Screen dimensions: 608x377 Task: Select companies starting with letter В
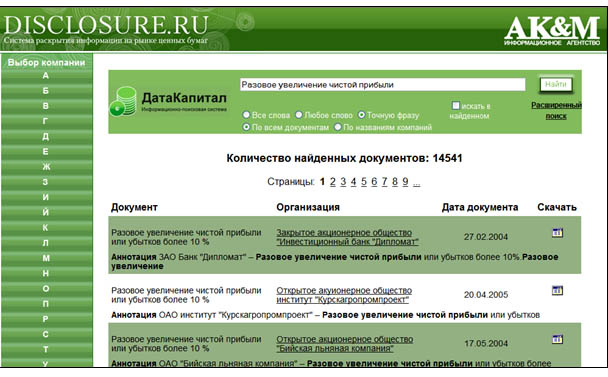pyautogui.click(x=46, y=106)
